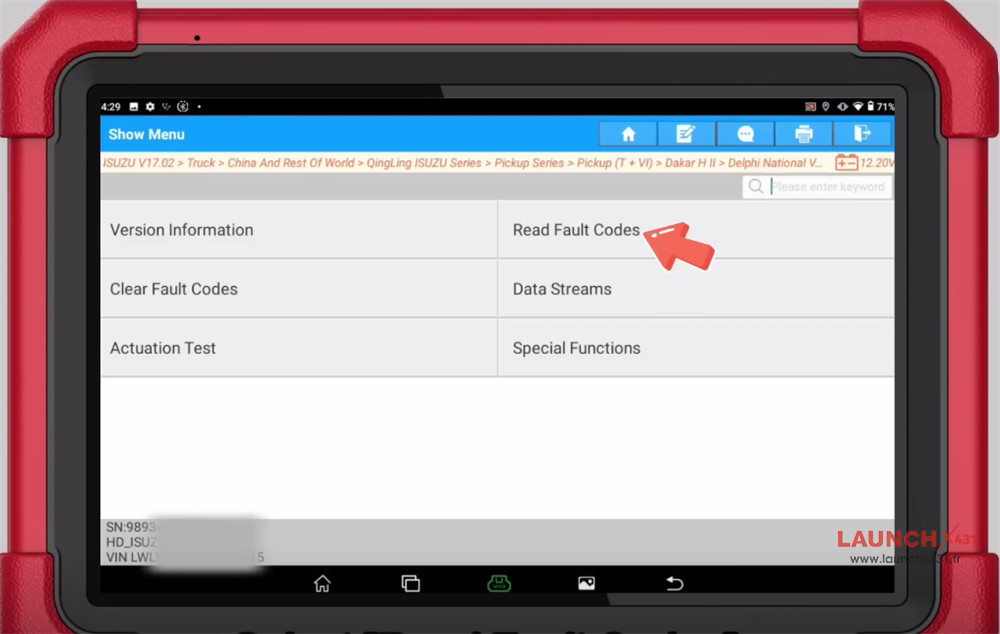Click the settings gear in the status bar
The height and width of the screenshot is (634, 1000).
pos(150,107)
